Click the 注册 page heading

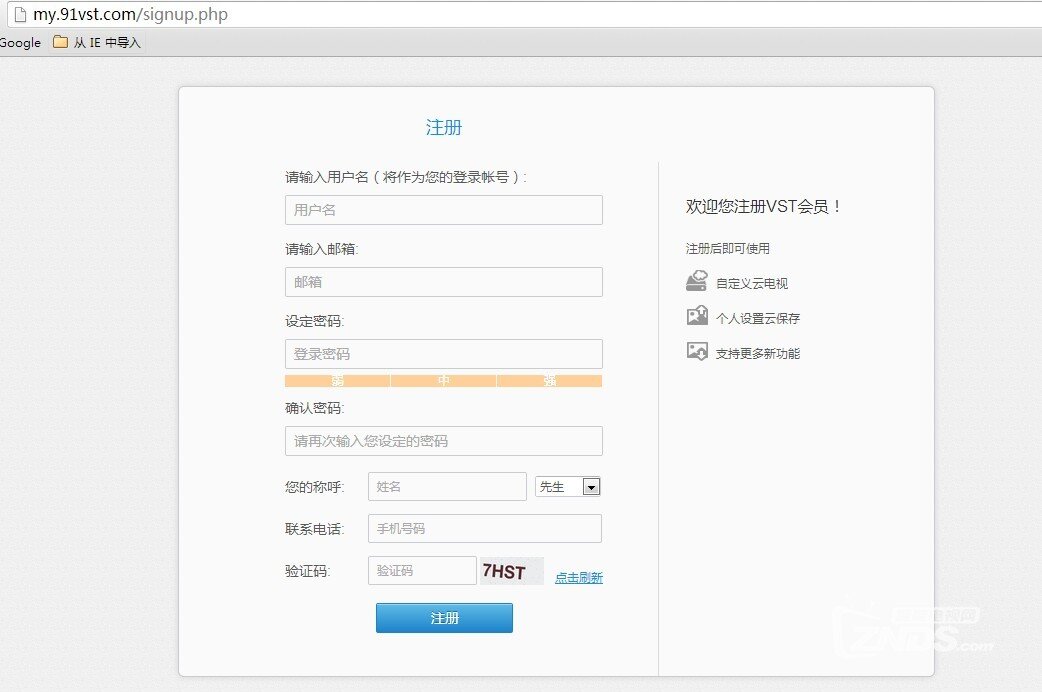point(444,127)
